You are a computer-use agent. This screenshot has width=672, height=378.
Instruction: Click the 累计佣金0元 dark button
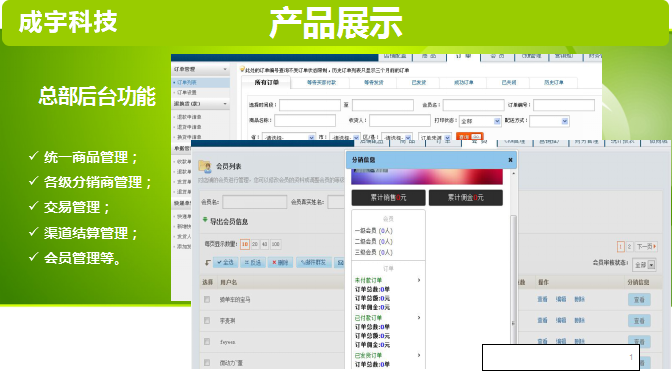465,198
